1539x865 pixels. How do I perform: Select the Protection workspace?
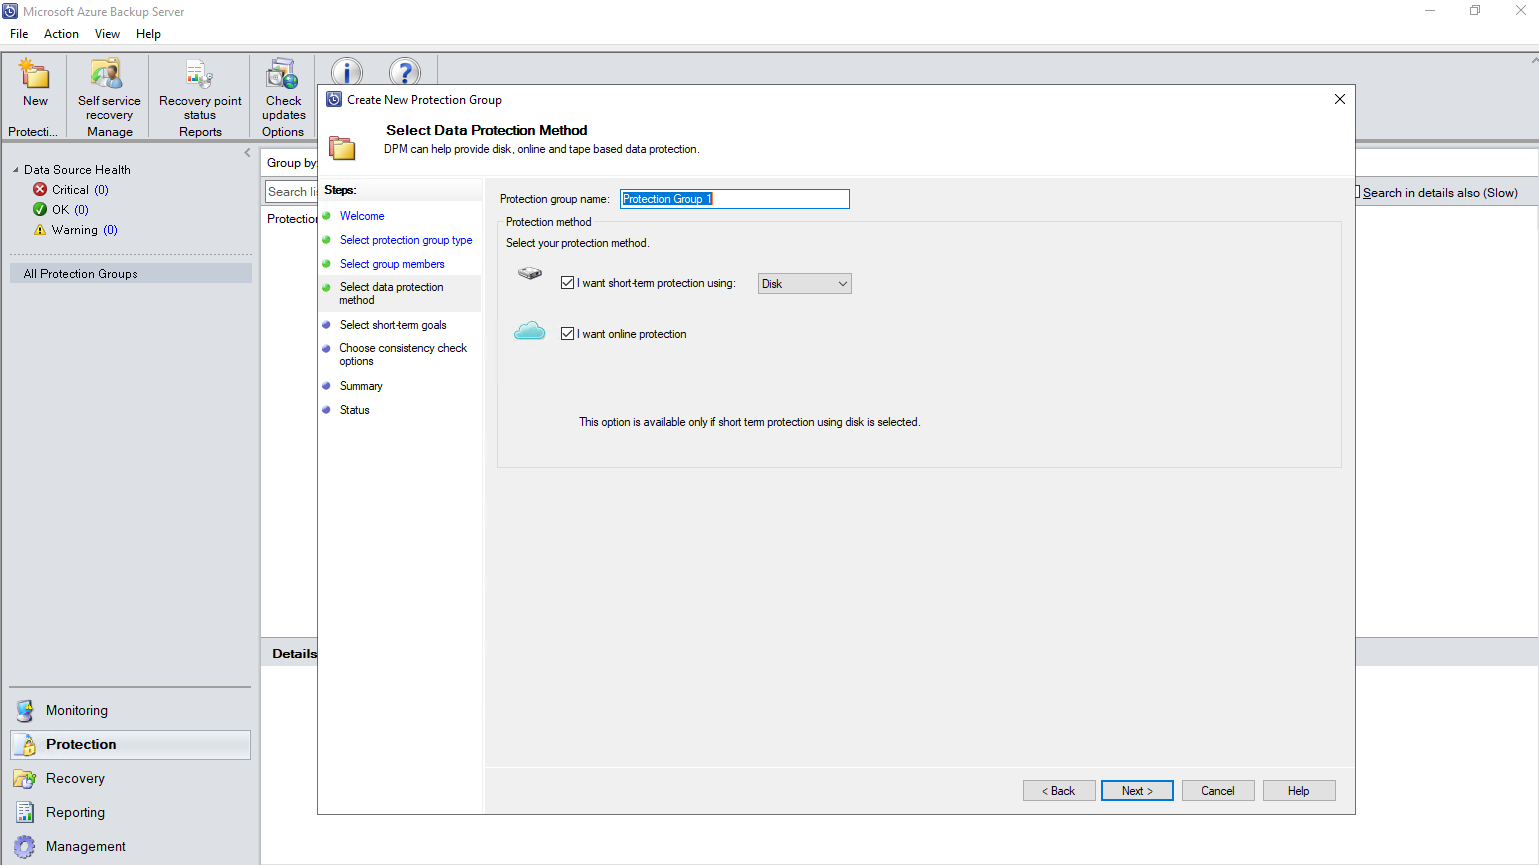coord(130,745)
